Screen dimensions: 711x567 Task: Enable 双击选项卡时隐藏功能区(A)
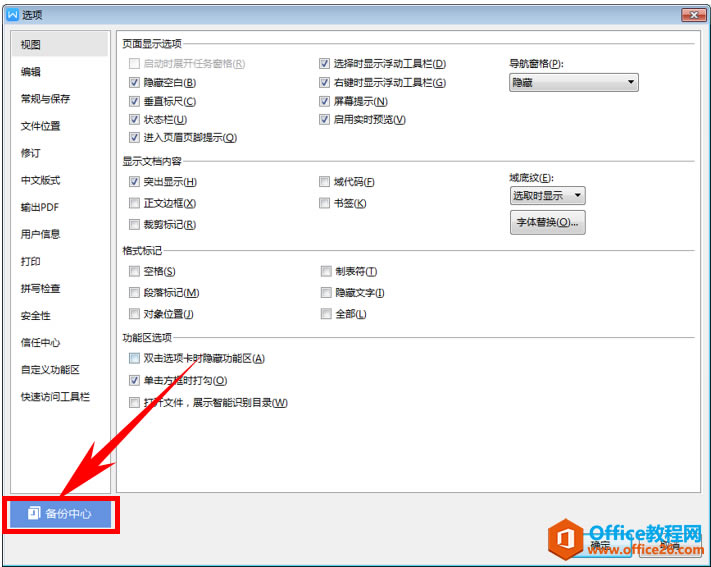pos(134,358)
